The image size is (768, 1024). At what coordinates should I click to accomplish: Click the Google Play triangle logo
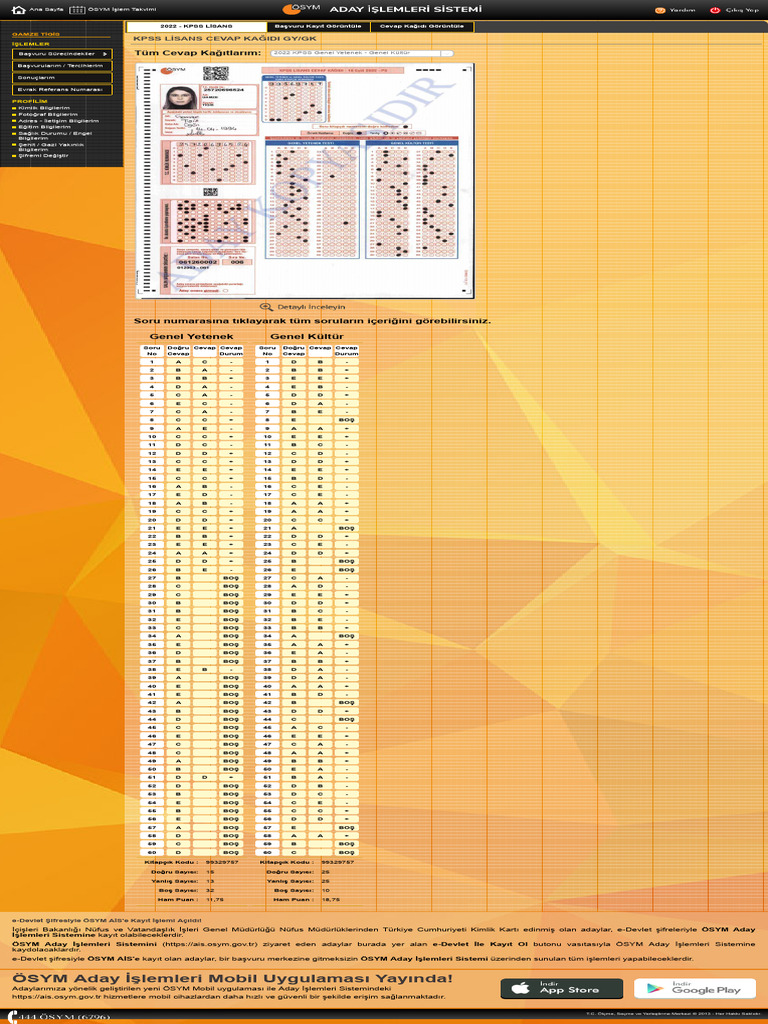coord(655,988)
